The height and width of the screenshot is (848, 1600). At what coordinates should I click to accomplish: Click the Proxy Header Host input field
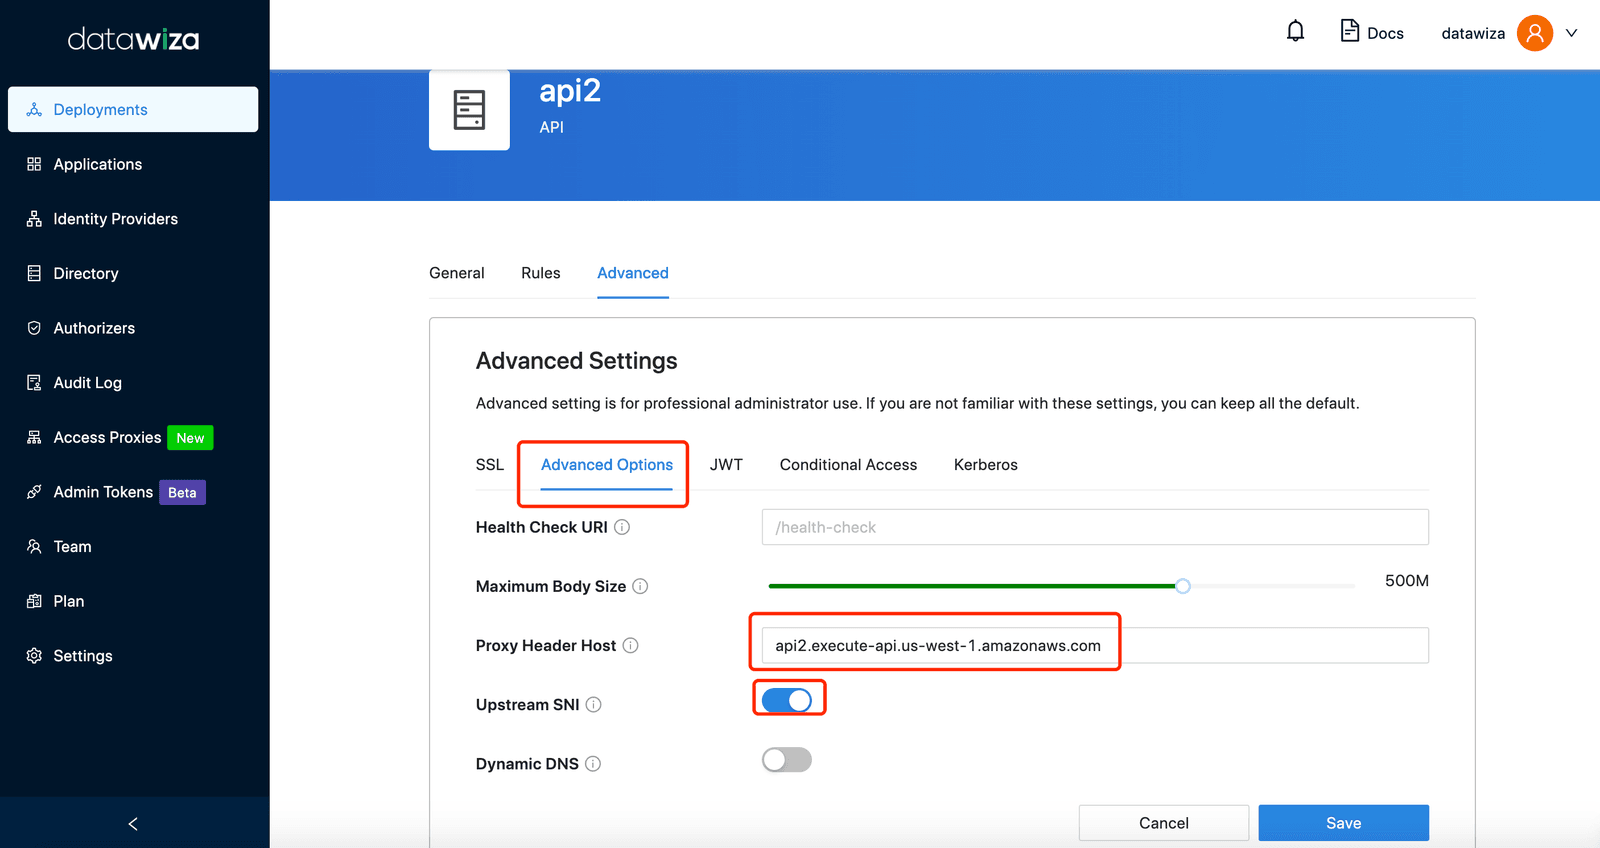pos(1095,645)
